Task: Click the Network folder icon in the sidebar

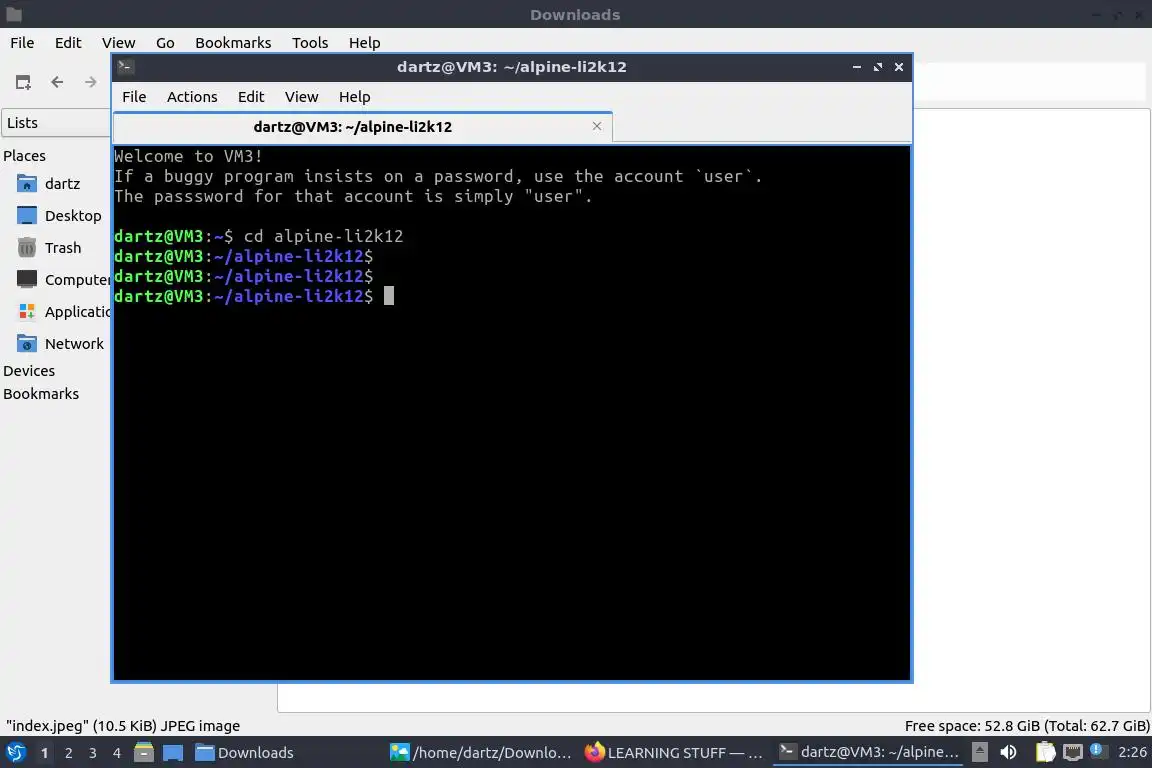Action: (x=26, y=344)
